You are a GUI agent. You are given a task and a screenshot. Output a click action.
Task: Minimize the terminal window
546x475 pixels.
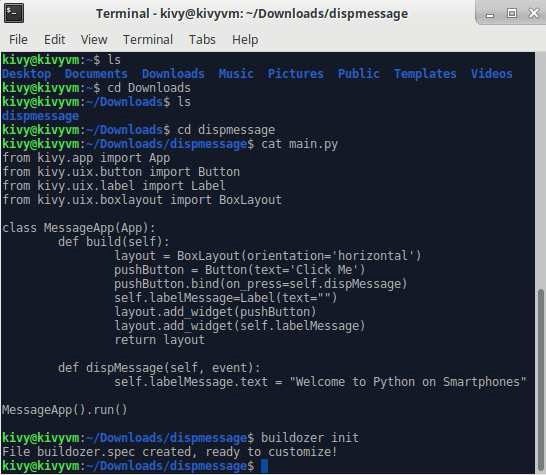coord(490,14)
